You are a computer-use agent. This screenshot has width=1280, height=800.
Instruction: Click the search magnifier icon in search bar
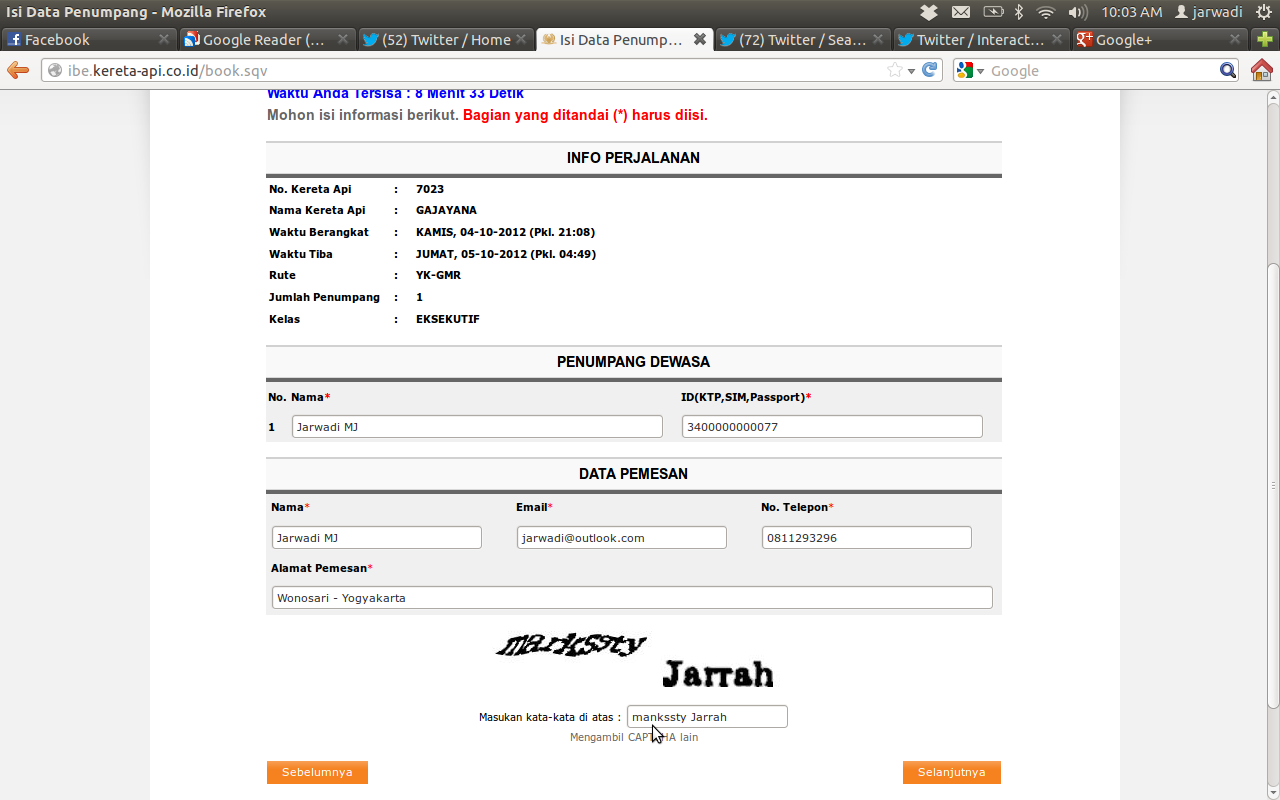(x=1228, y=70)
